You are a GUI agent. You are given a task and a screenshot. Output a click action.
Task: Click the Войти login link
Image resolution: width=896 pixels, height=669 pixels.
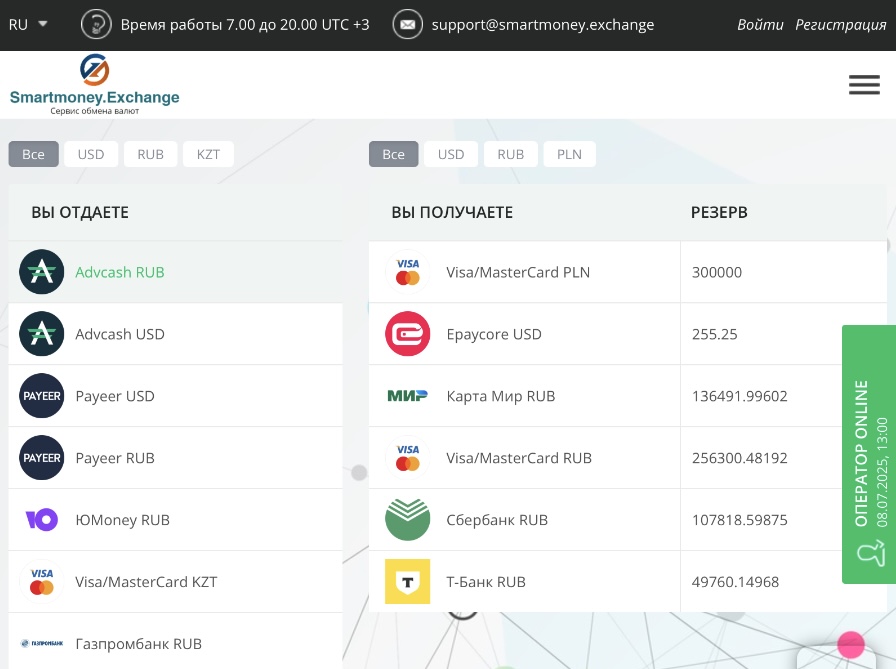click(x=760, y=24)
